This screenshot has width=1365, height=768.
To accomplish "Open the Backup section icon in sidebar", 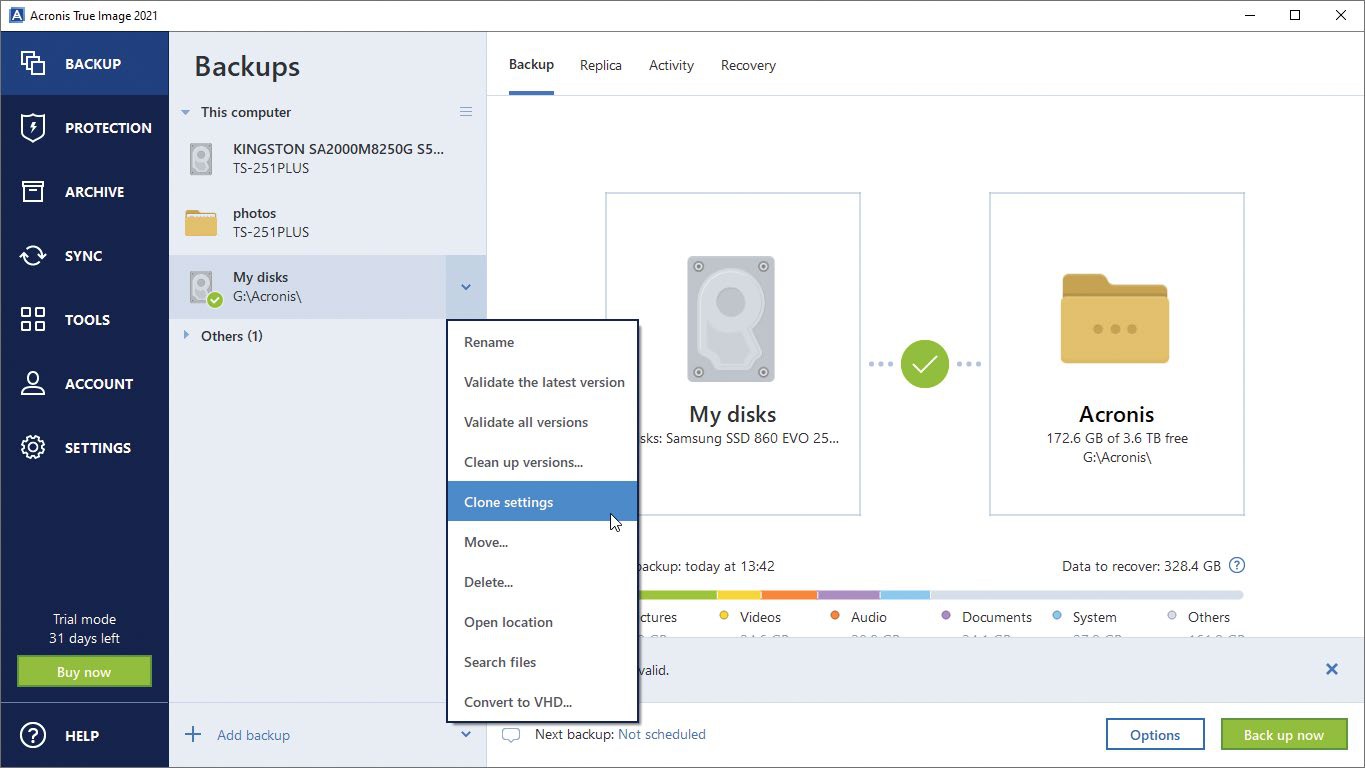I will pyautogui.click(x=33, y=63).
